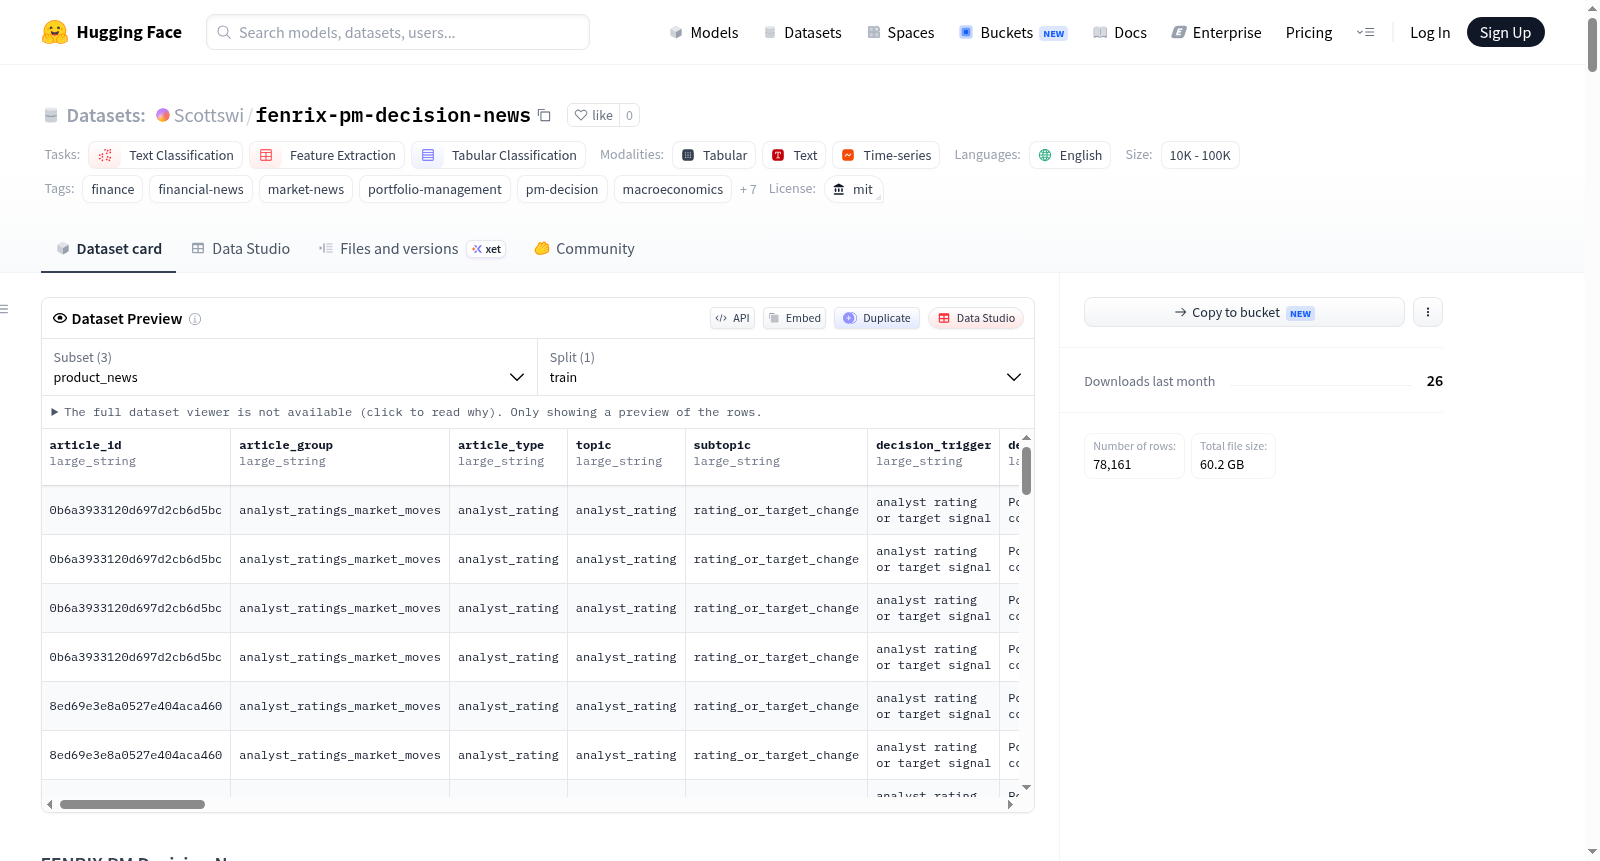Click the Embed button
This screenshot has height=861, width=1600.
coord(794,318)
